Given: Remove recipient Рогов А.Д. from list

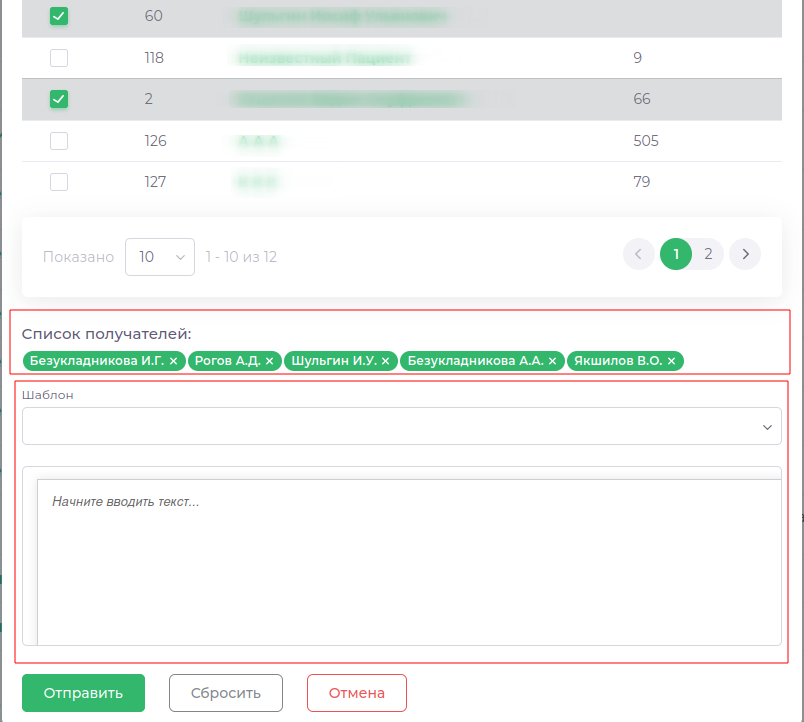Looking at the screenshot, I should [269, 361].
